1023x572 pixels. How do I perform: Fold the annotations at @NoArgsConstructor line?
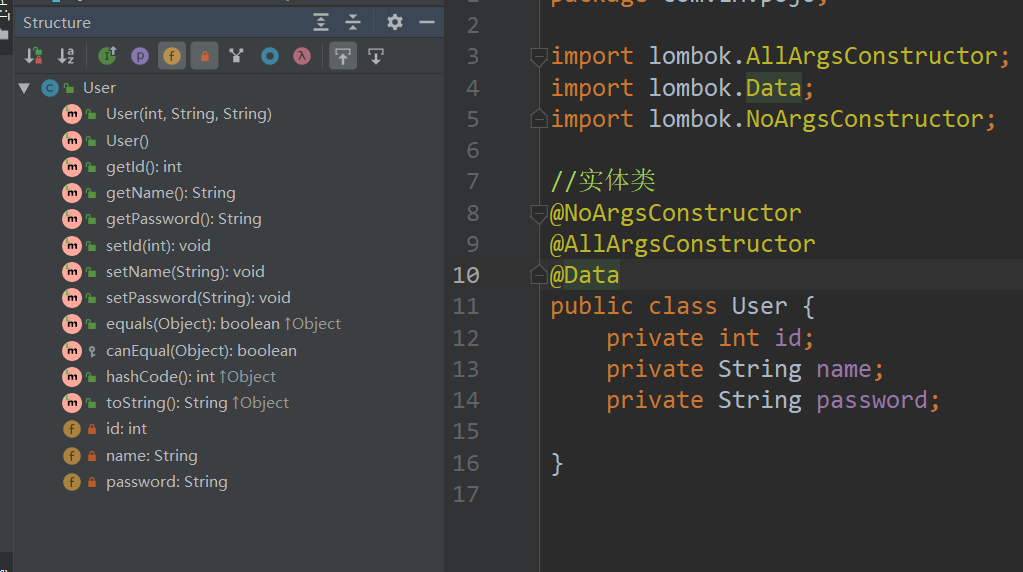pyautogui.click(x=538, y=213)
